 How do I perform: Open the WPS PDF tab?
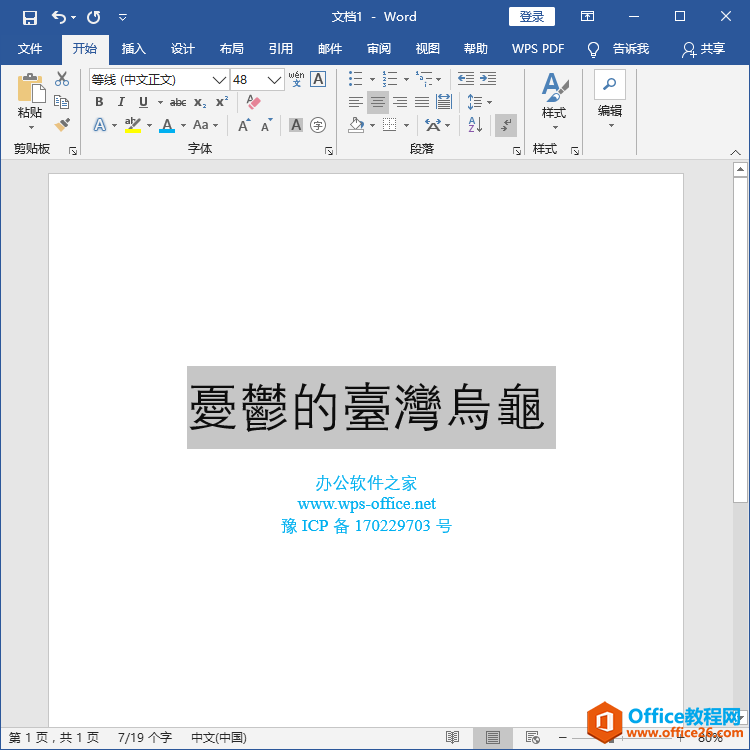tap(538, 48)
